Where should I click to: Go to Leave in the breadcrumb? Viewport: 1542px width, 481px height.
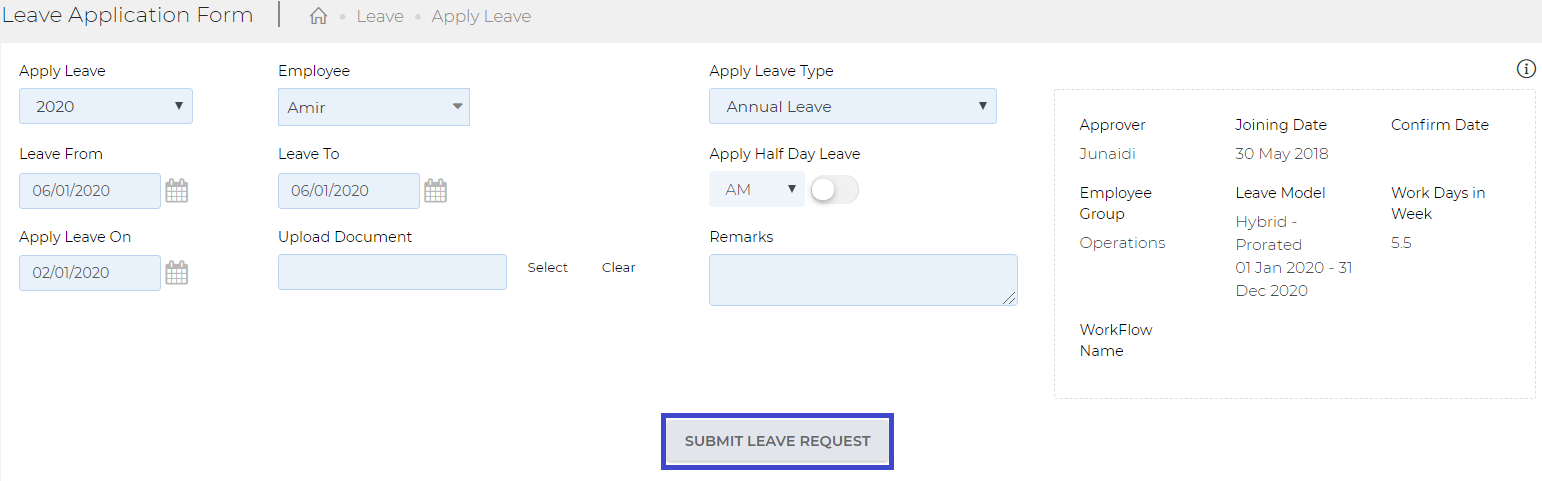coord(380,16)
